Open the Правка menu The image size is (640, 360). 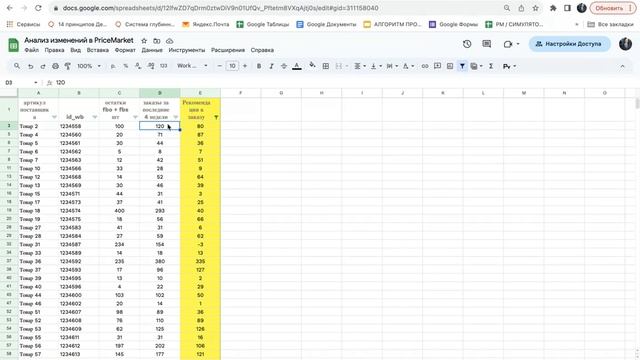click(54, 50)
